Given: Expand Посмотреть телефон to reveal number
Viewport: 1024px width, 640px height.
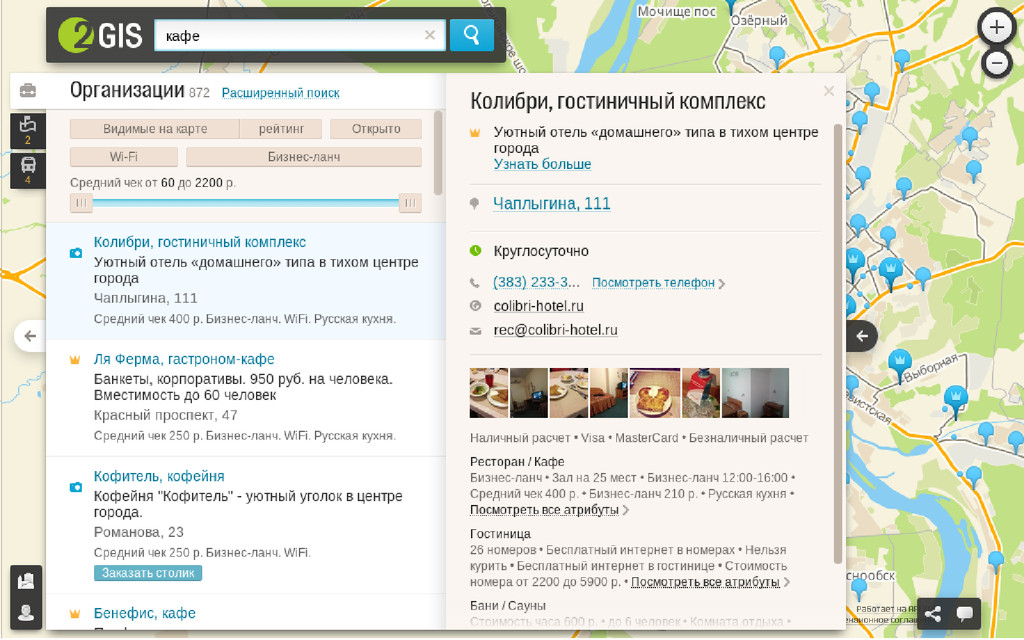Looking at the screenshot, I should coord(654,283).
